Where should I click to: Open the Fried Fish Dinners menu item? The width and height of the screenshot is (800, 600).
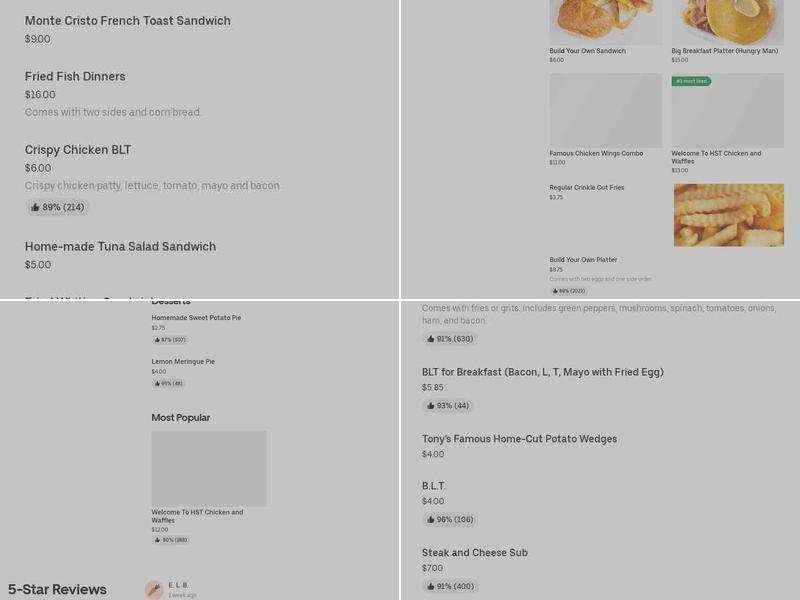click(75, 76)
